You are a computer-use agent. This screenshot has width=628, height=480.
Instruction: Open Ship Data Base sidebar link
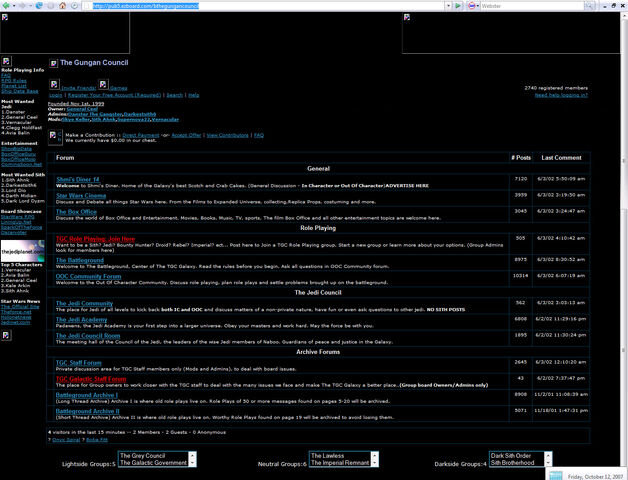tap(20, 91)
